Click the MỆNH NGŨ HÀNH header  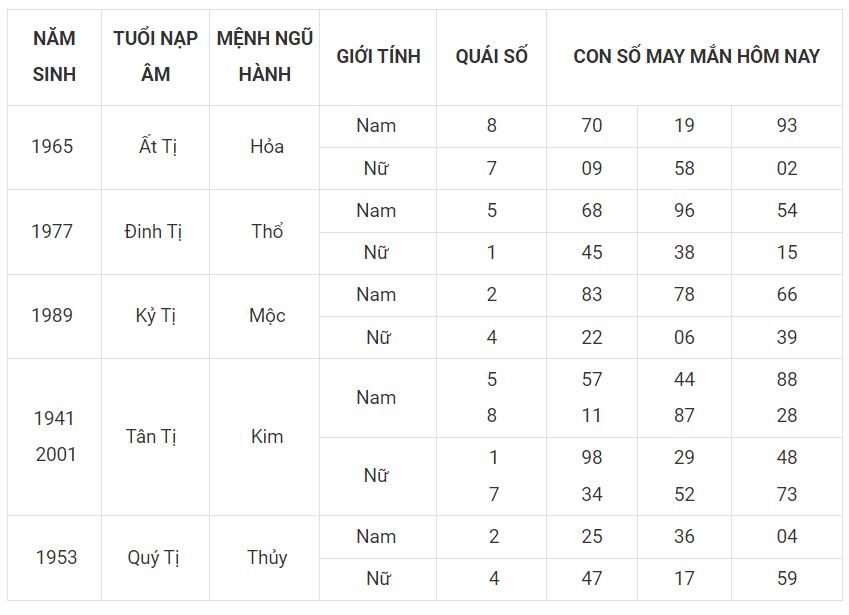[x=264, y=57]
